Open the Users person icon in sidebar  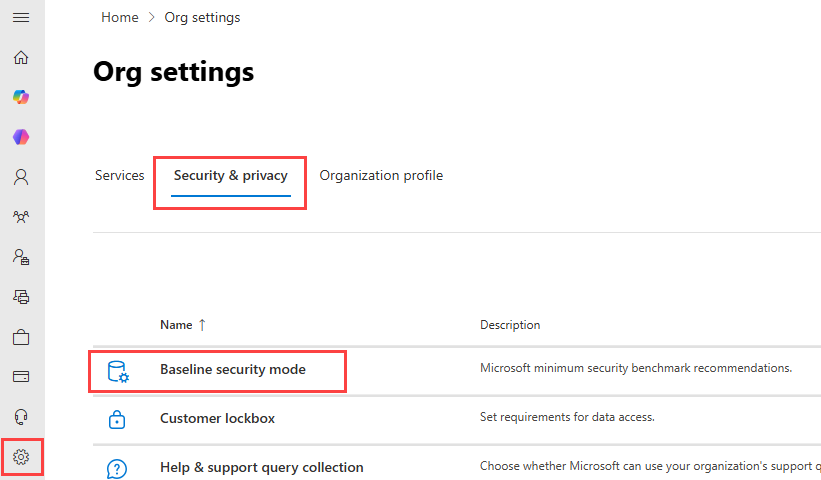coord(21,177)
